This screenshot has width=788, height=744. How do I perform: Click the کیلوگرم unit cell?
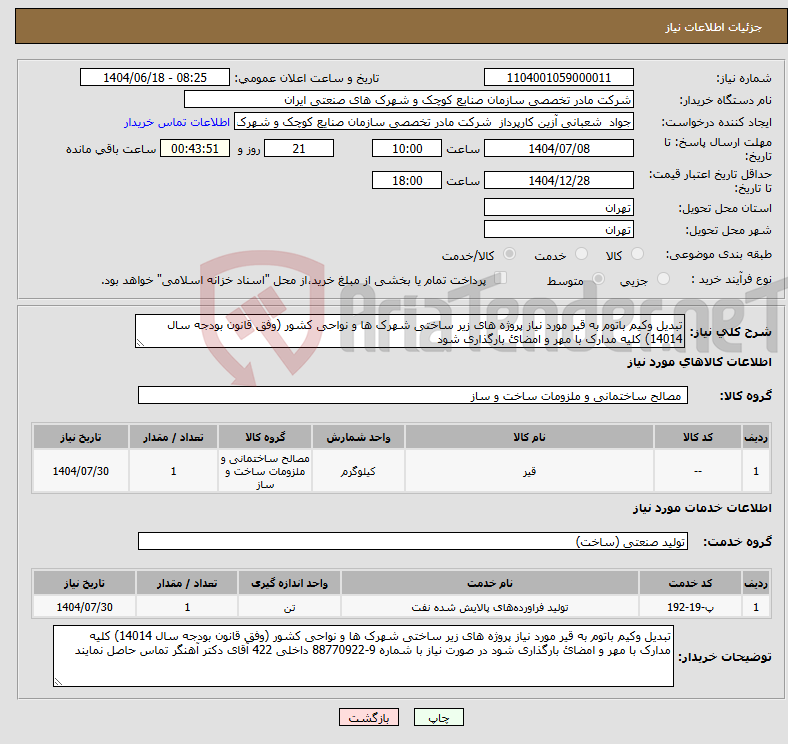coord(358,471)
